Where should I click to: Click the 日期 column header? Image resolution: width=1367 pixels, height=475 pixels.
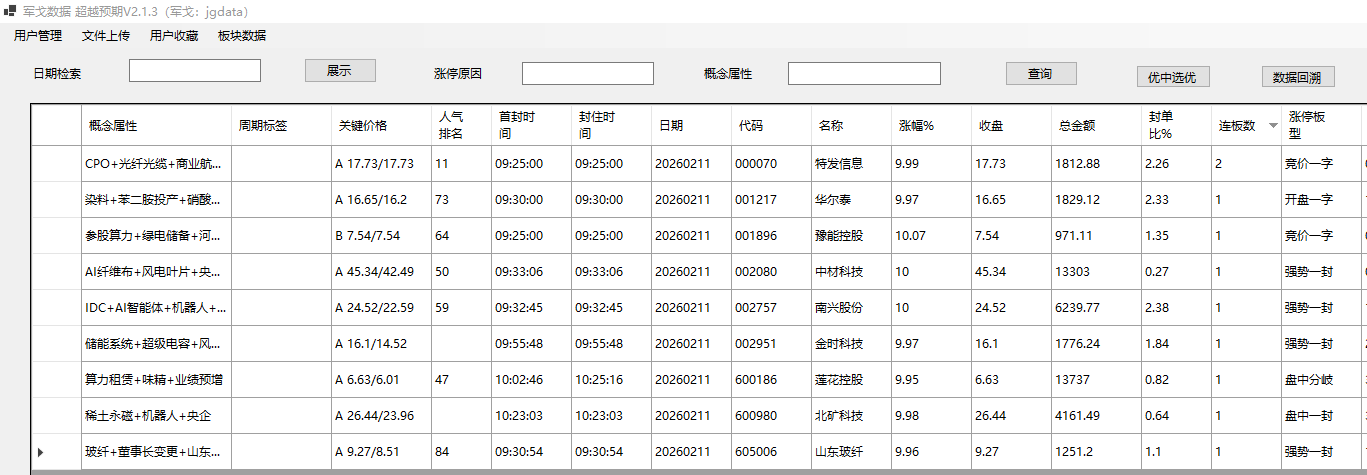(691, 126)
